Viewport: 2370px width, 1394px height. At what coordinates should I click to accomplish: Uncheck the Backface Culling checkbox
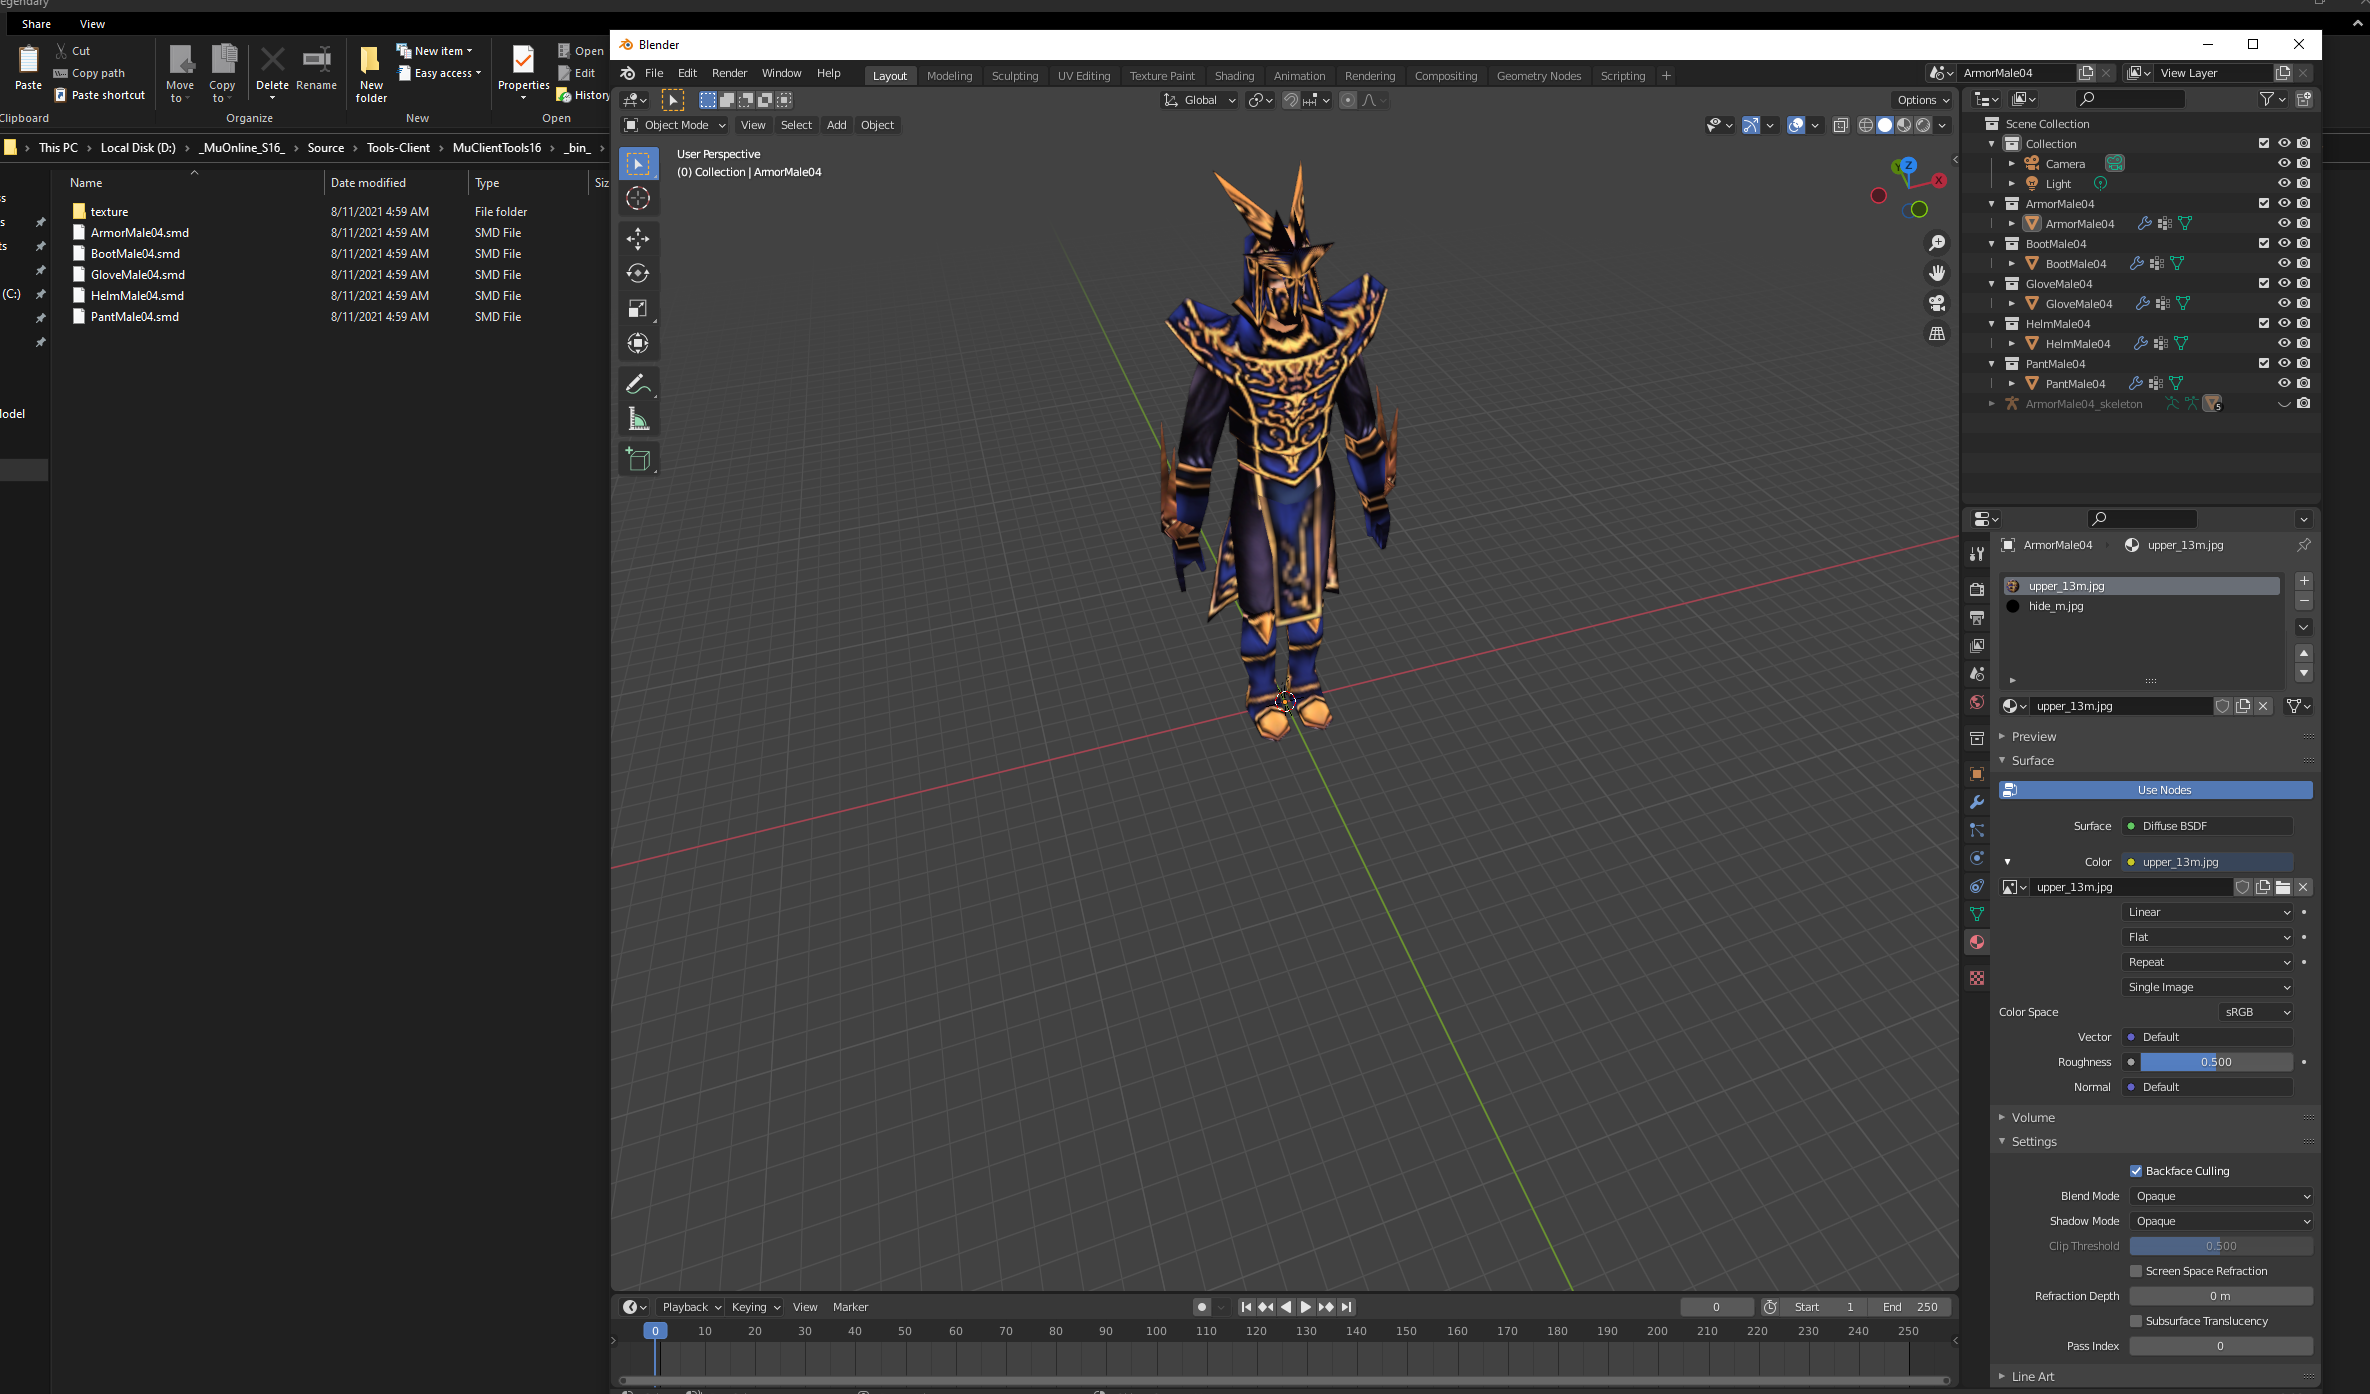(x=2136, y=1171)
